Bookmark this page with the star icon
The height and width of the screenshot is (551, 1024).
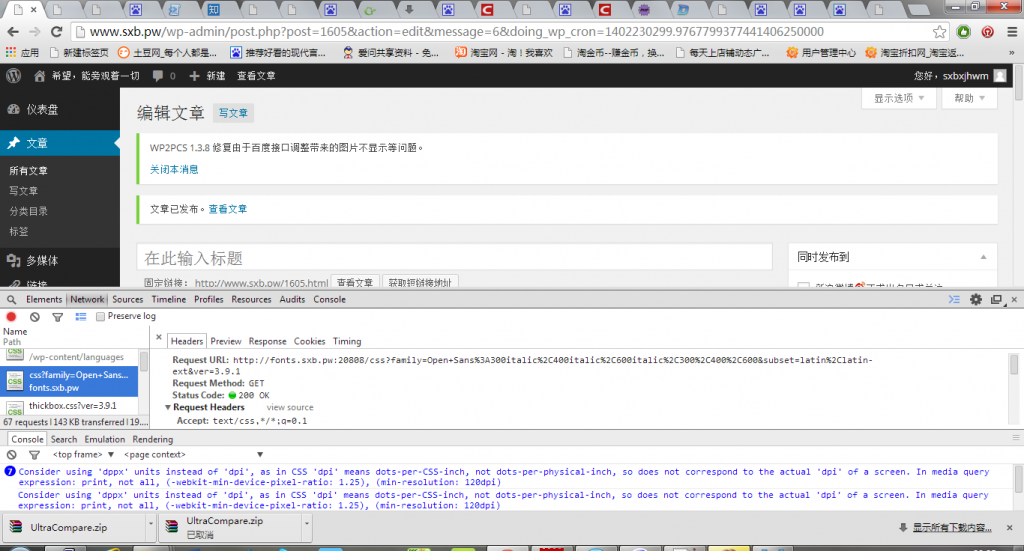(939, 32)
